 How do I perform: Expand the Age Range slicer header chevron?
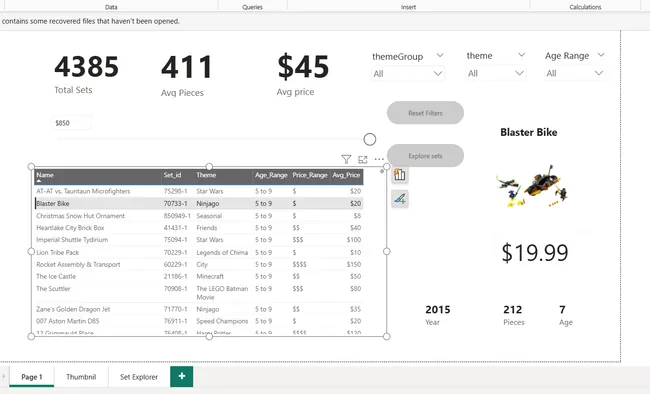tap(601, 55)
